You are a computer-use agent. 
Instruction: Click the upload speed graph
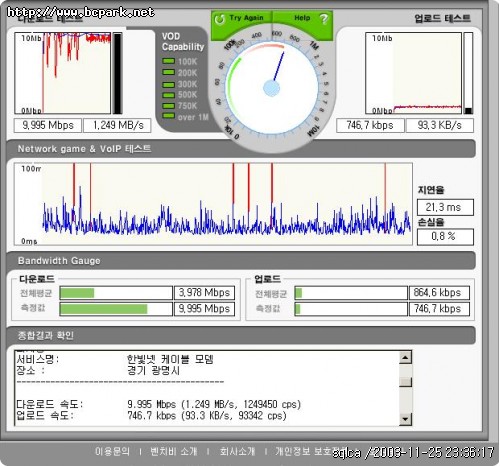point(413,73)
